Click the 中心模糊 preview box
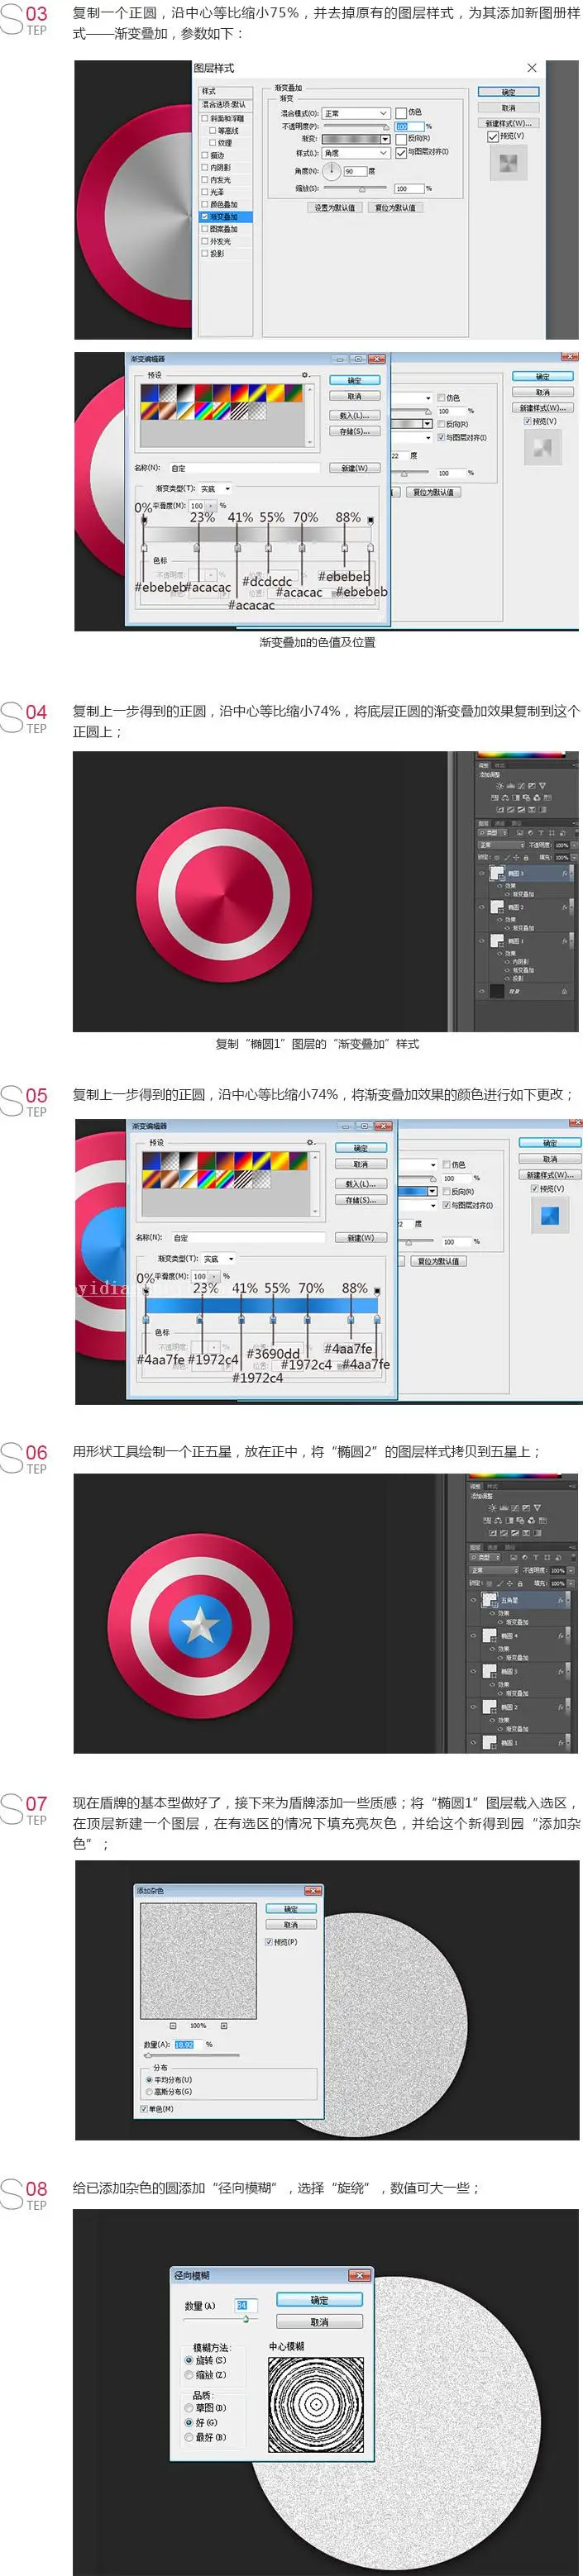The height and width of the screenshot is (2576, 583). (x=314, y=2405)
